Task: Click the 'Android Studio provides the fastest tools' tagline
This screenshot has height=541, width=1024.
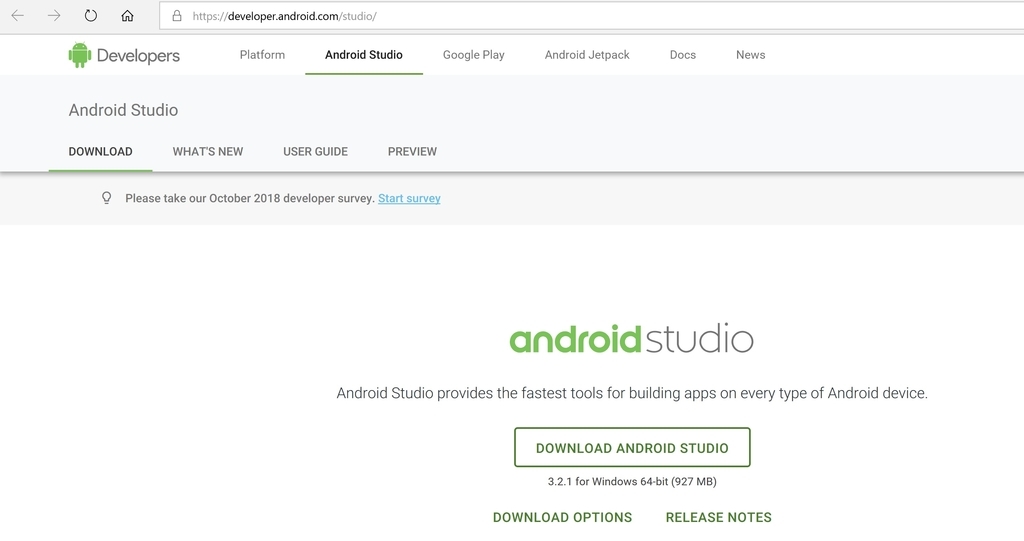Action: (632, 393)
